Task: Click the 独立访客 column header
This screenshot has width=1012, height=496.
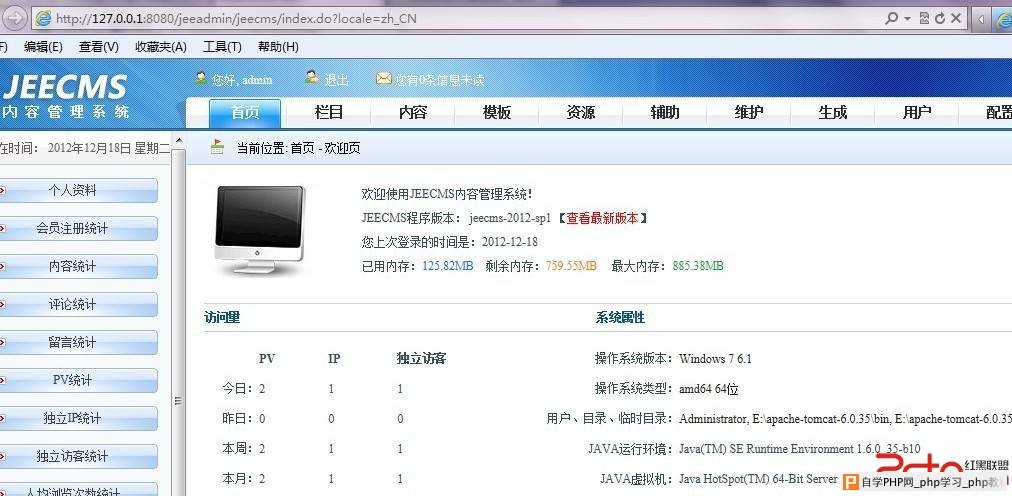Action: click(x=421, y=359)
